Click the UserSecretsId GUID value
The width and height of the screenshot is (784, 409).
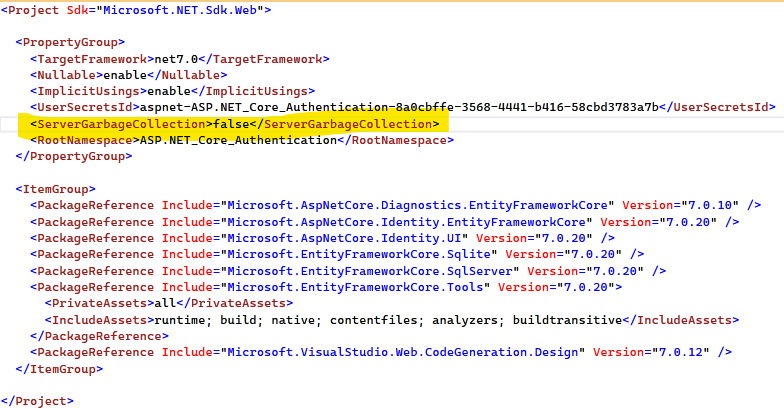coord(399,108)
